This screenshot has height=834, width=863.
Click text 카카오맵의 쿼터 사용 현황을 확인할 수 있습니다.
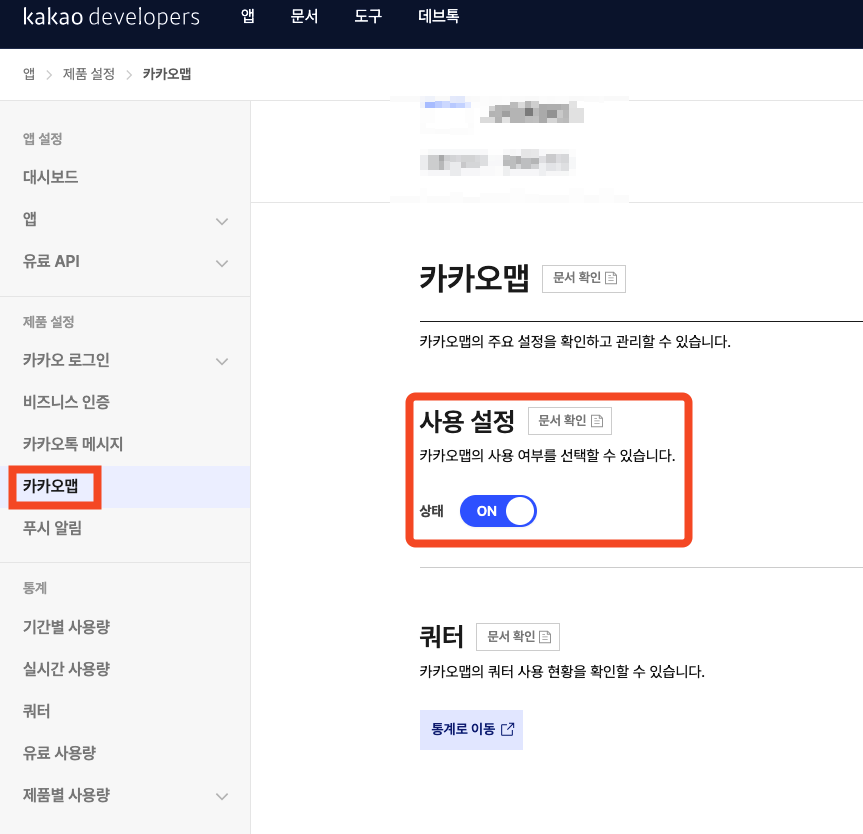point(562,672)
